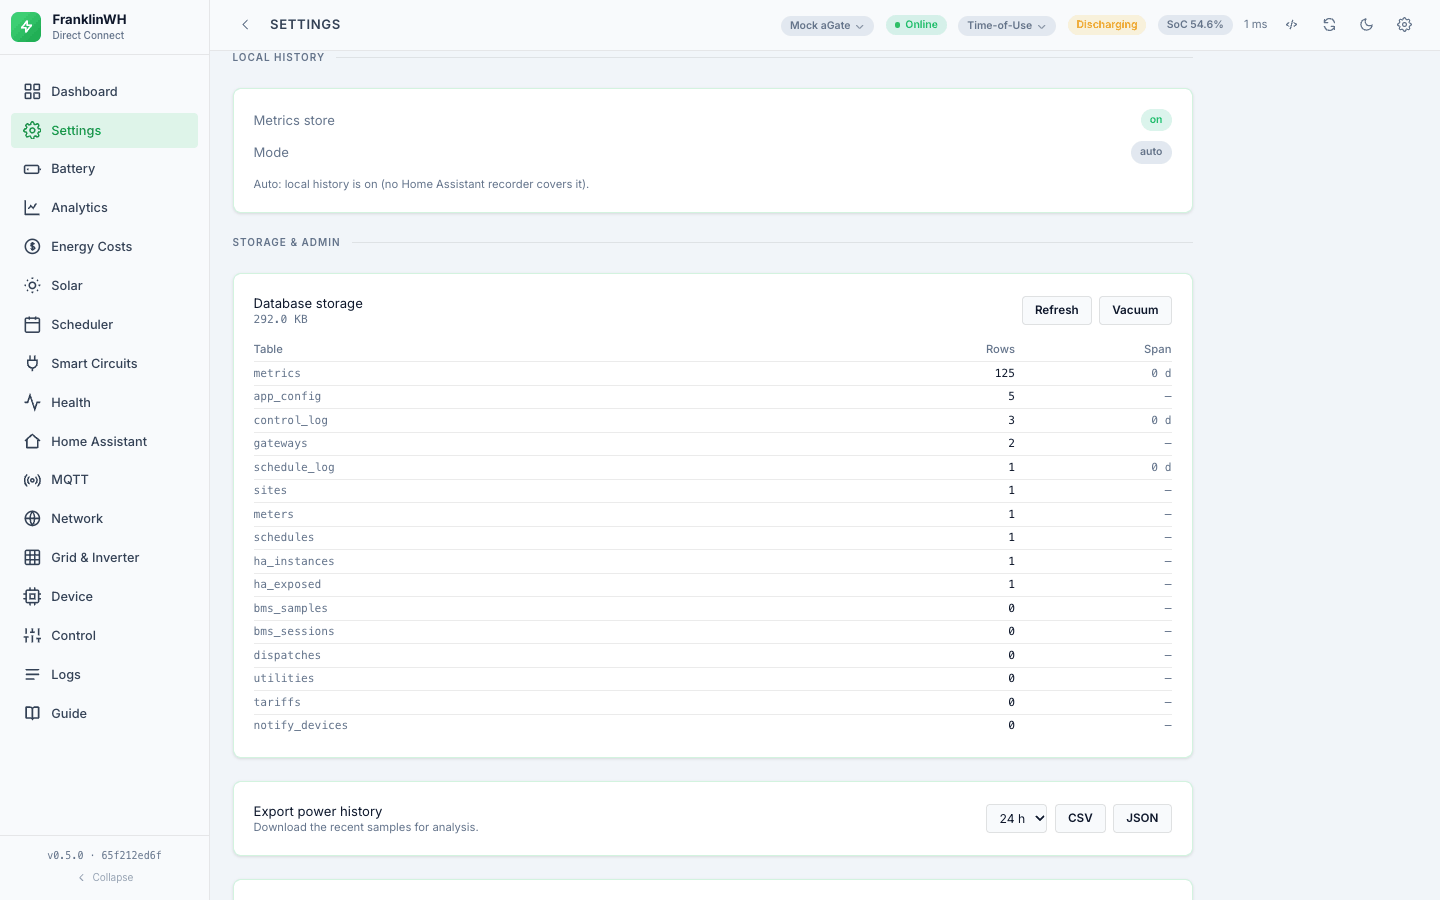This screenshot has height=900, width=1440.
Task: Click the Smart Circuits plug icon
Action: [x=32, y=364]
